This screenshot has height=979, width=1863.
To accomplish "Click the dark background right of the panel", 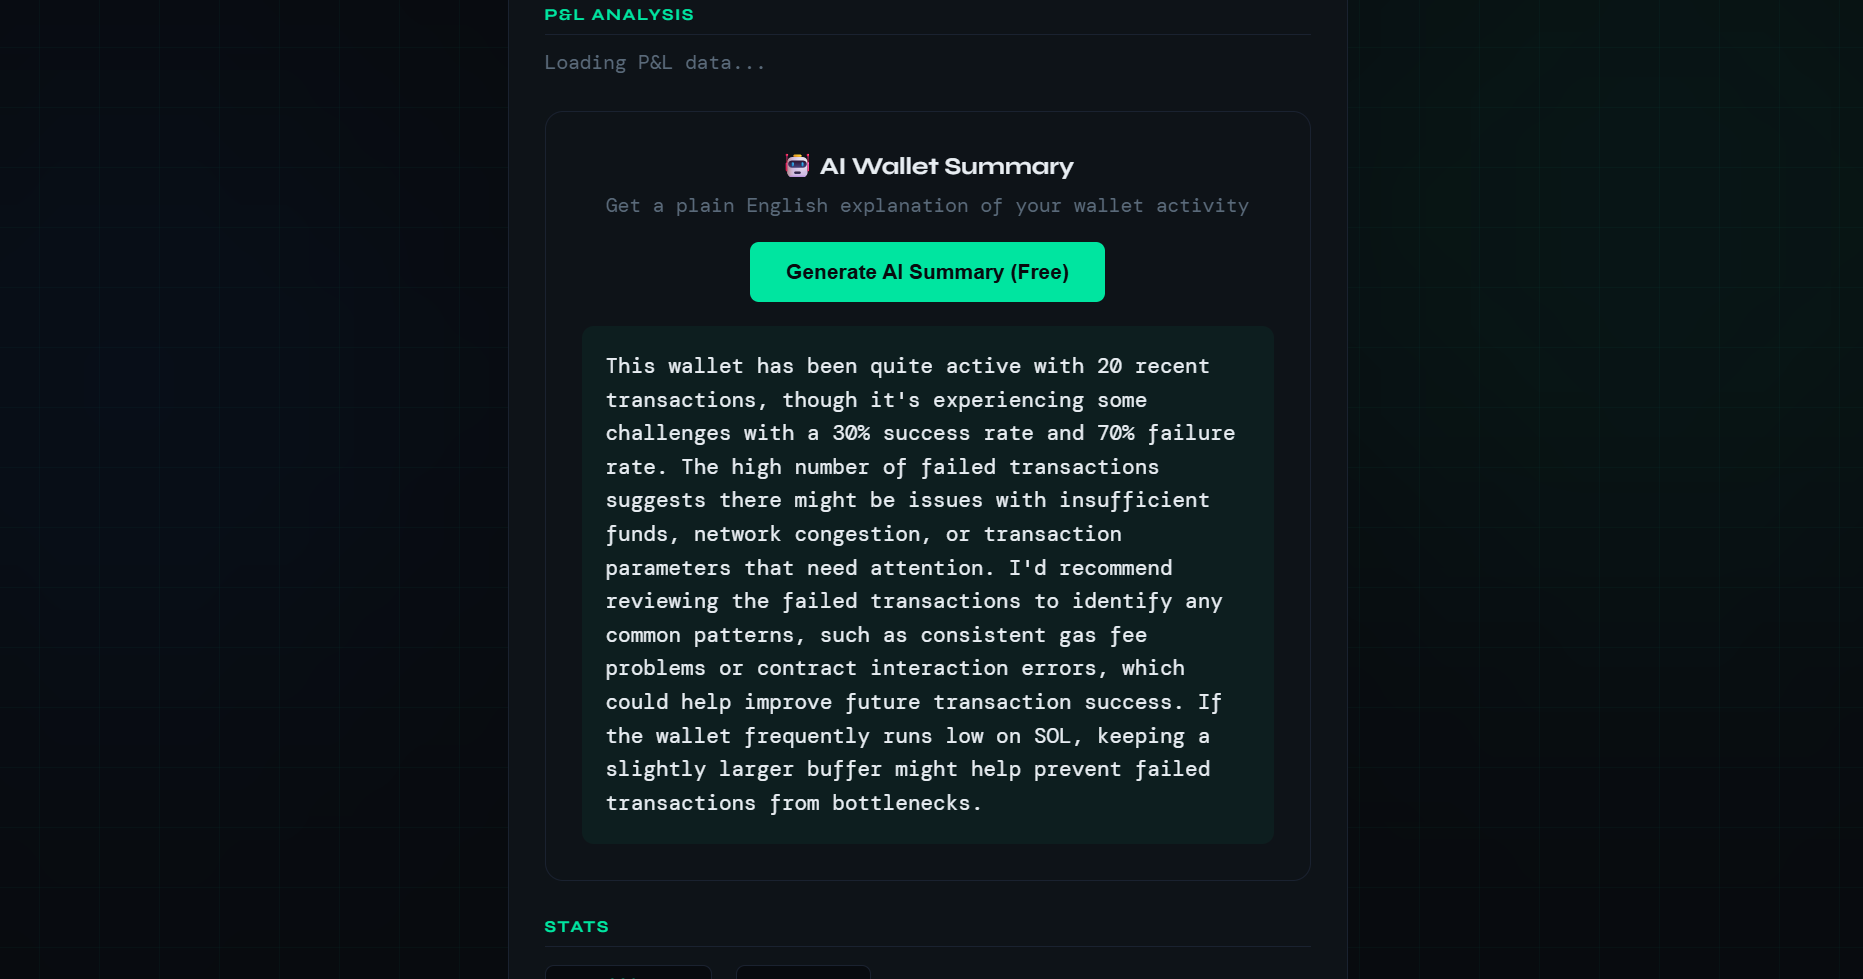I will click(x=1600, y=490).
